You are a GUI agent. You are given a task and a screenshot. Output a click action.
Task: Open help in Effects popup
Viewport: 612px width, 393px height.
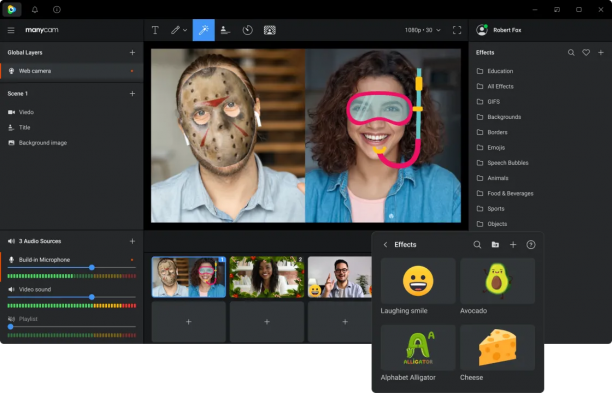pyautogui.click(x=531, y=244)
